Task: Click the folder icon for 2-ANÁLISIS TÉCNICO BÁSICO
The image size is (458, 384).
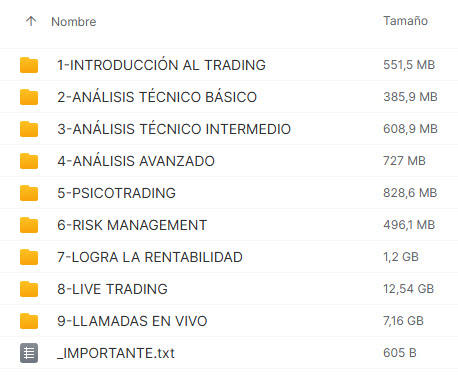Action: coord(29,97)
